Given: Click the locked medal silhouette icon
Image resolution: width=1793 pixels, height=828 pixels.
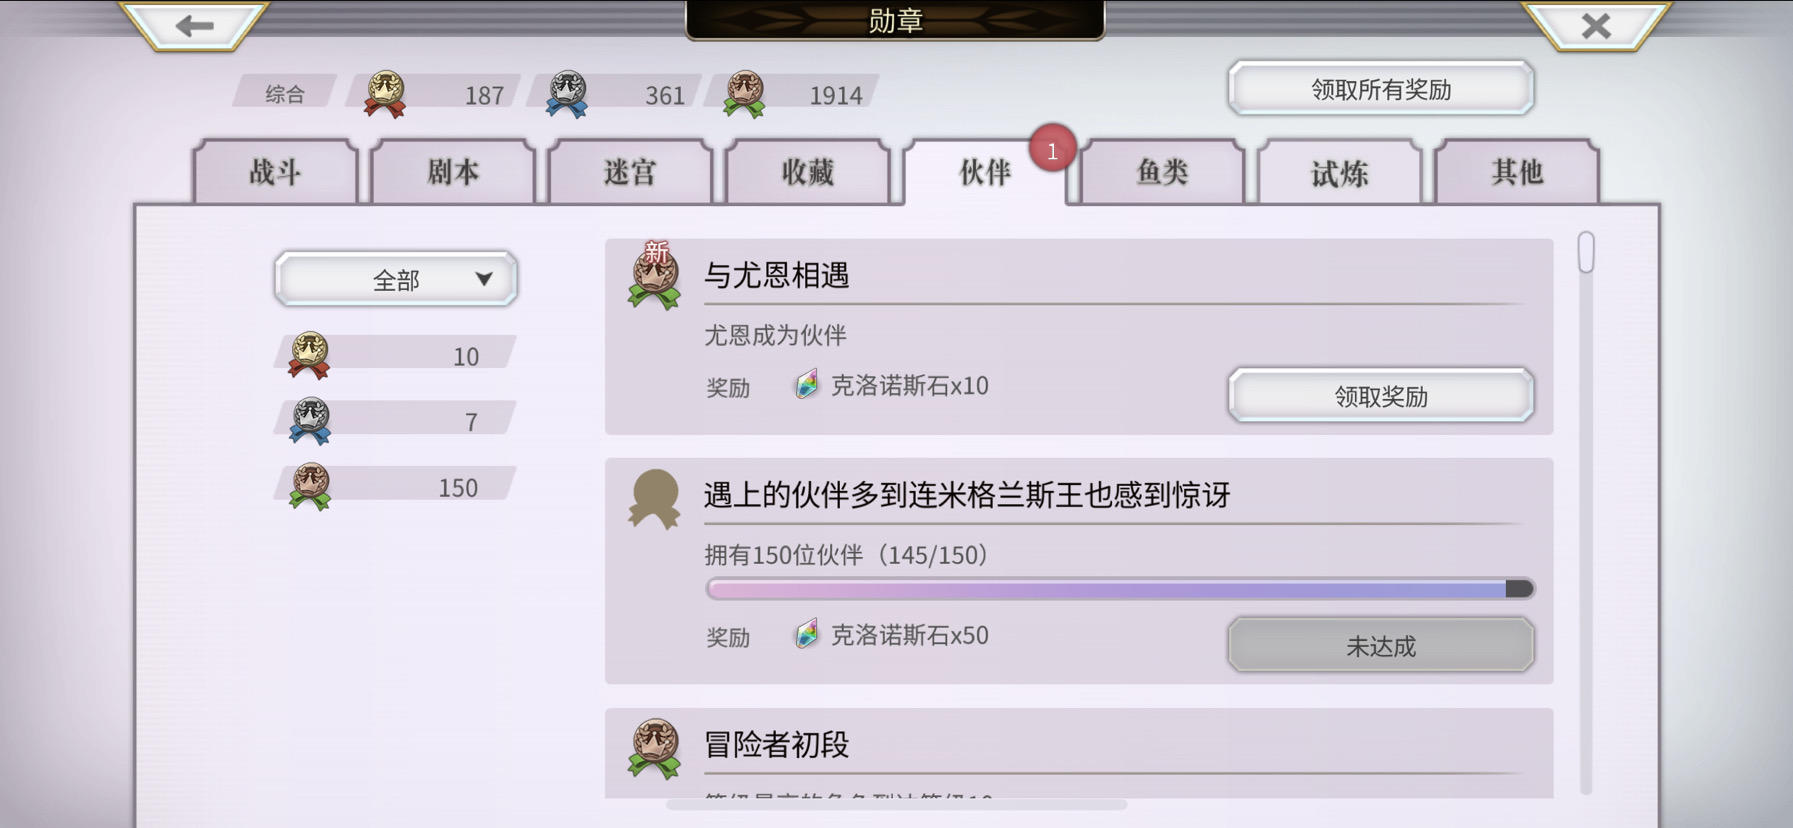Looking at the screenshot, I should [654, 498].
